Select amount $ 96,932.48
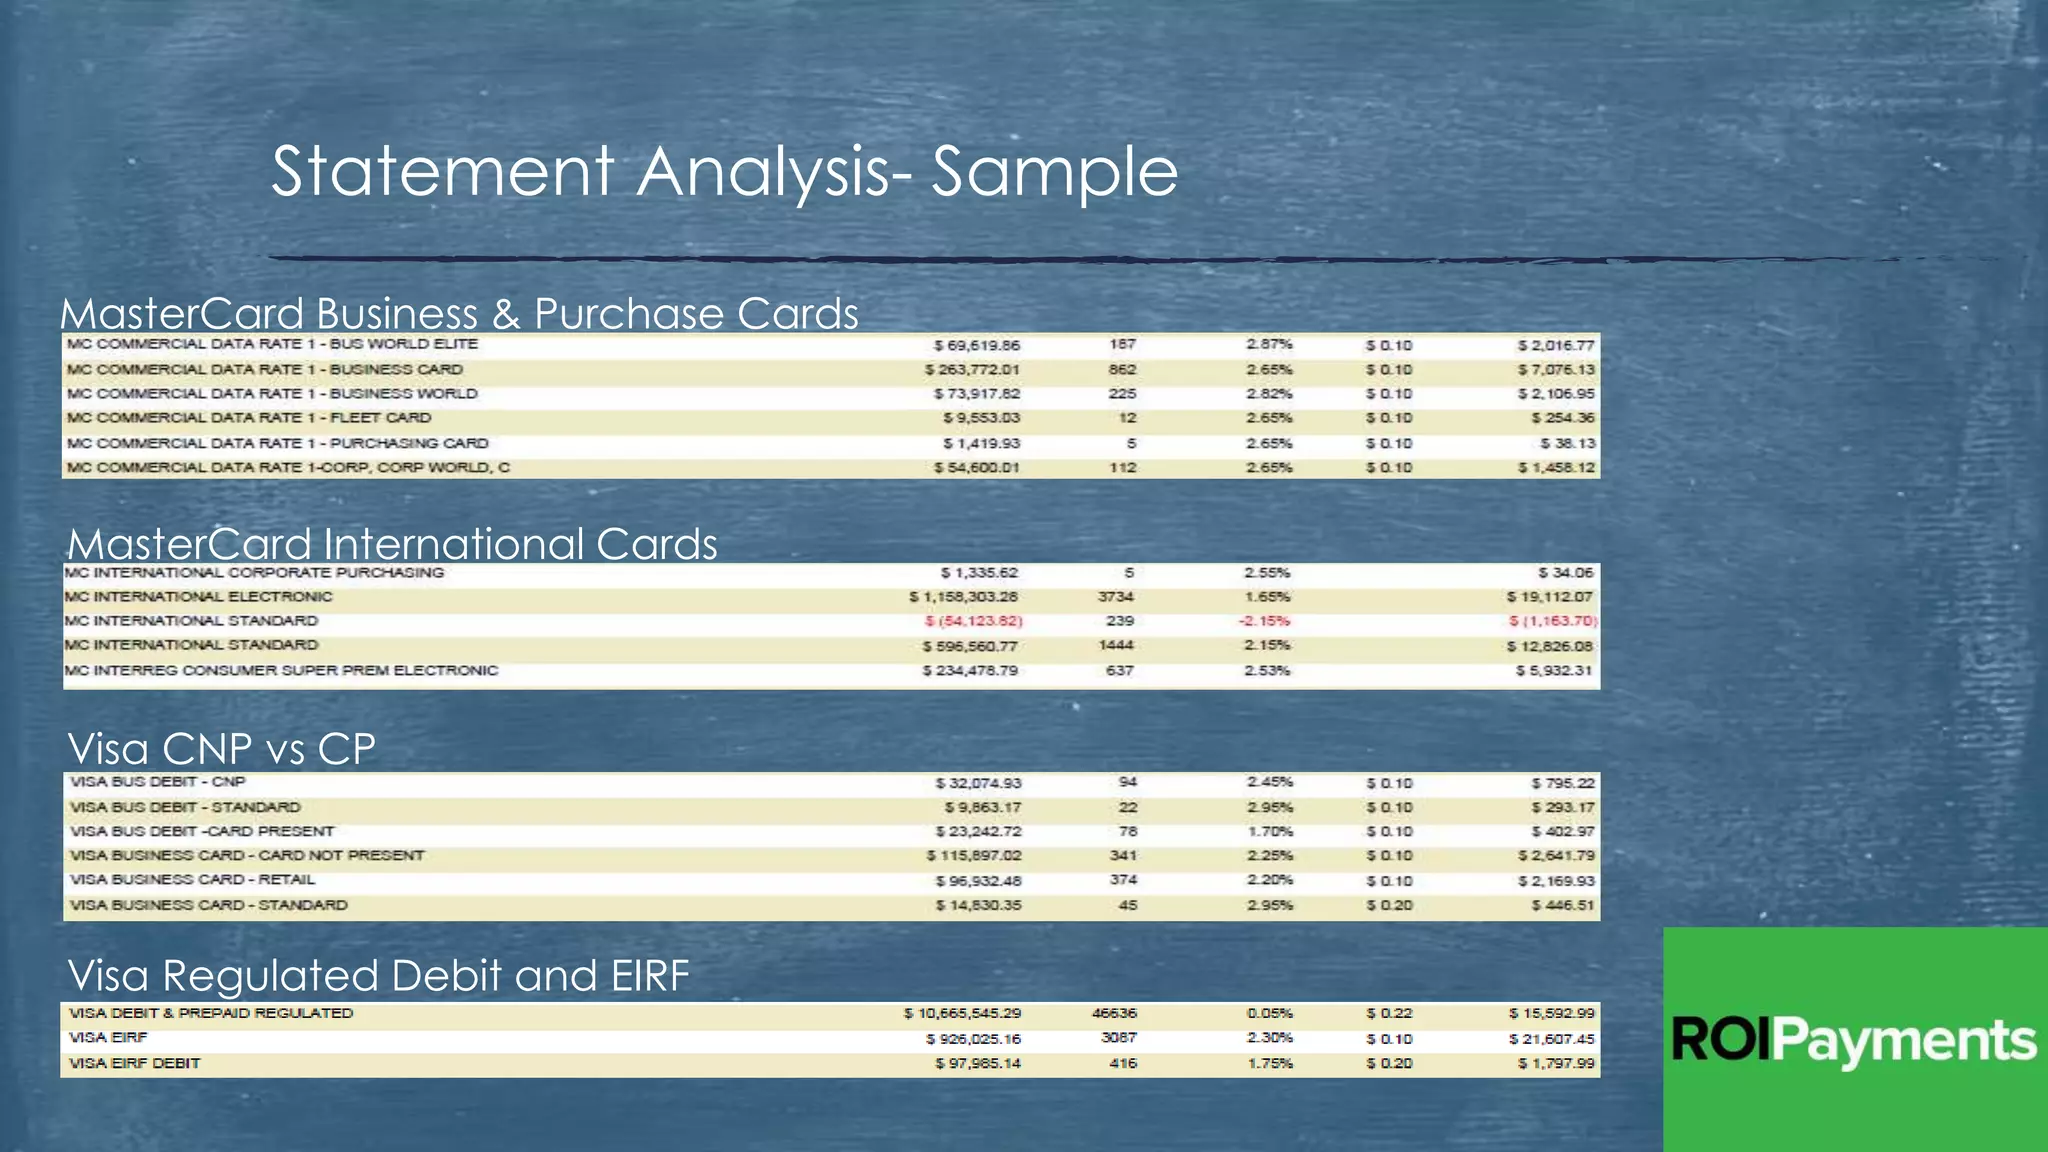This screenshot has width=2048, height=1152. tap(978, 881)
